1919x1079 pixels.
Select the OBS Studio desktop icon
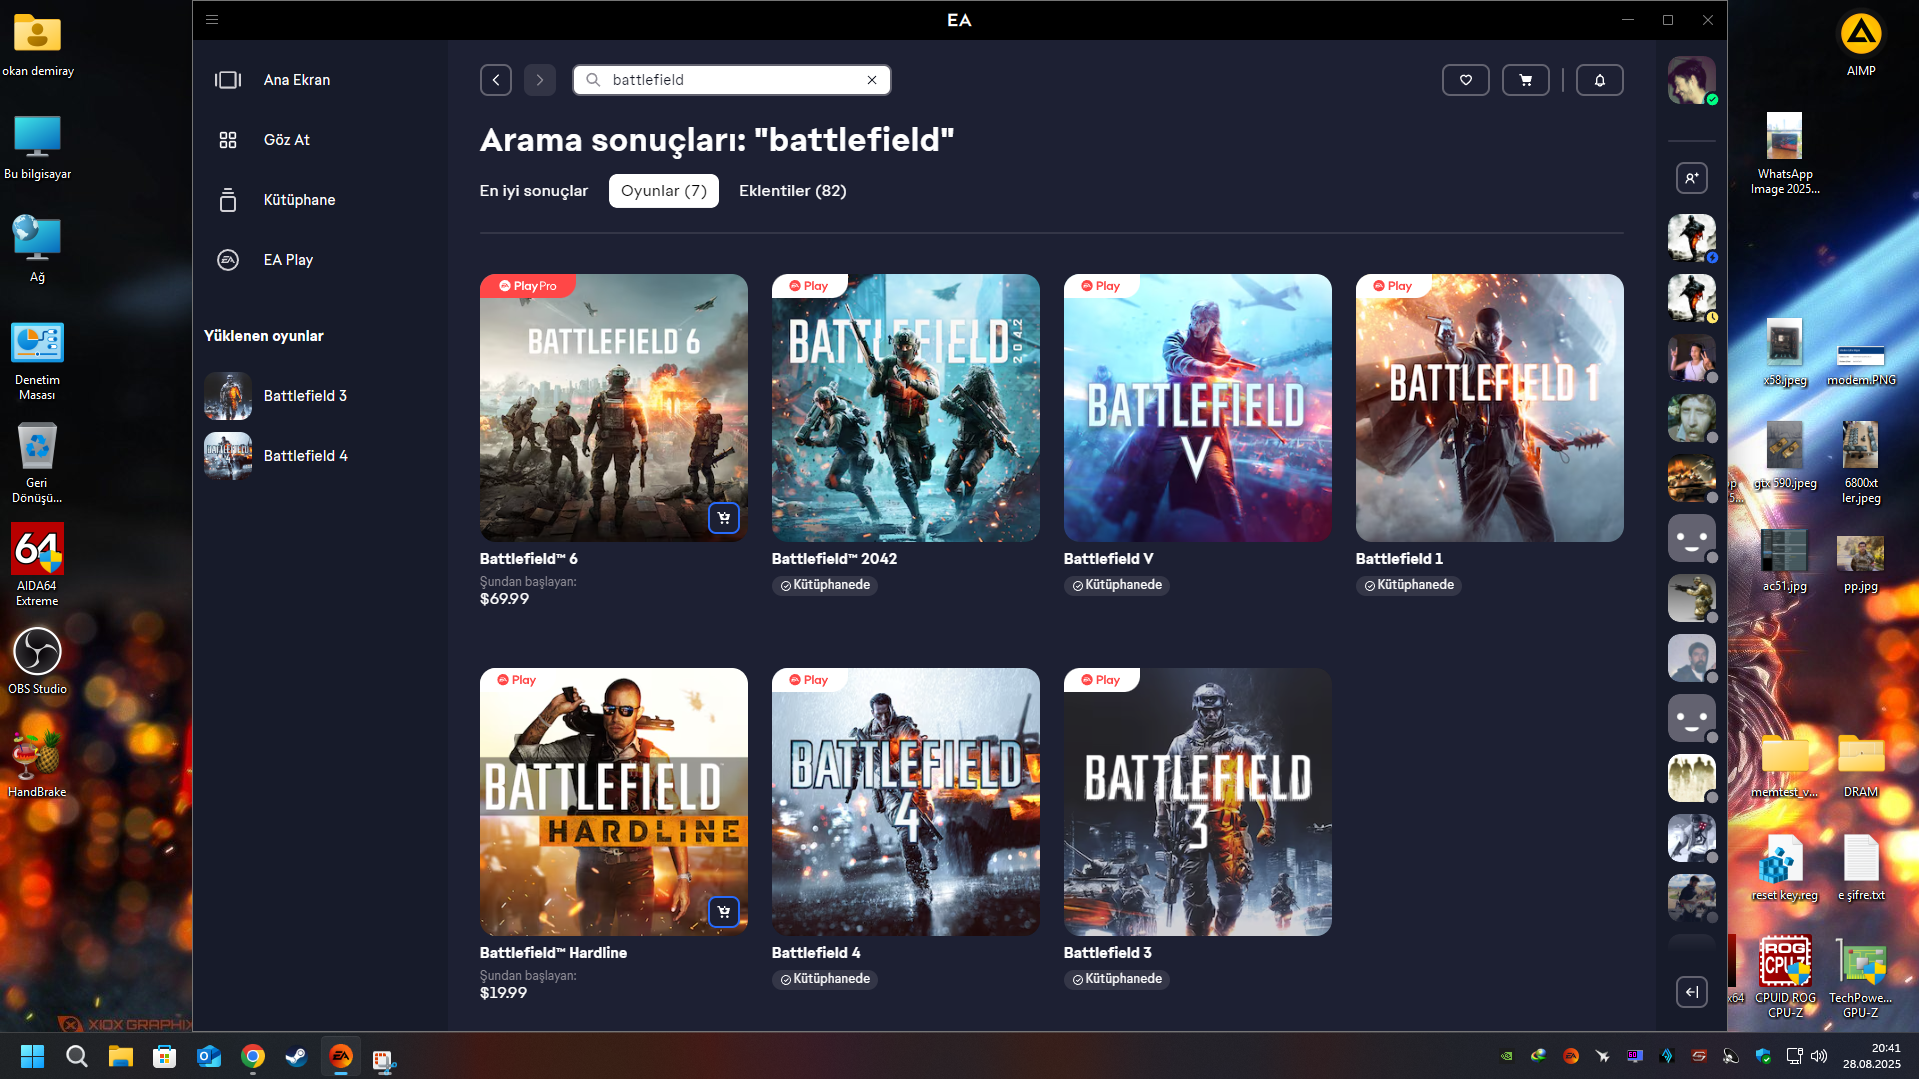pyautogui.click(x=37, y=660)
